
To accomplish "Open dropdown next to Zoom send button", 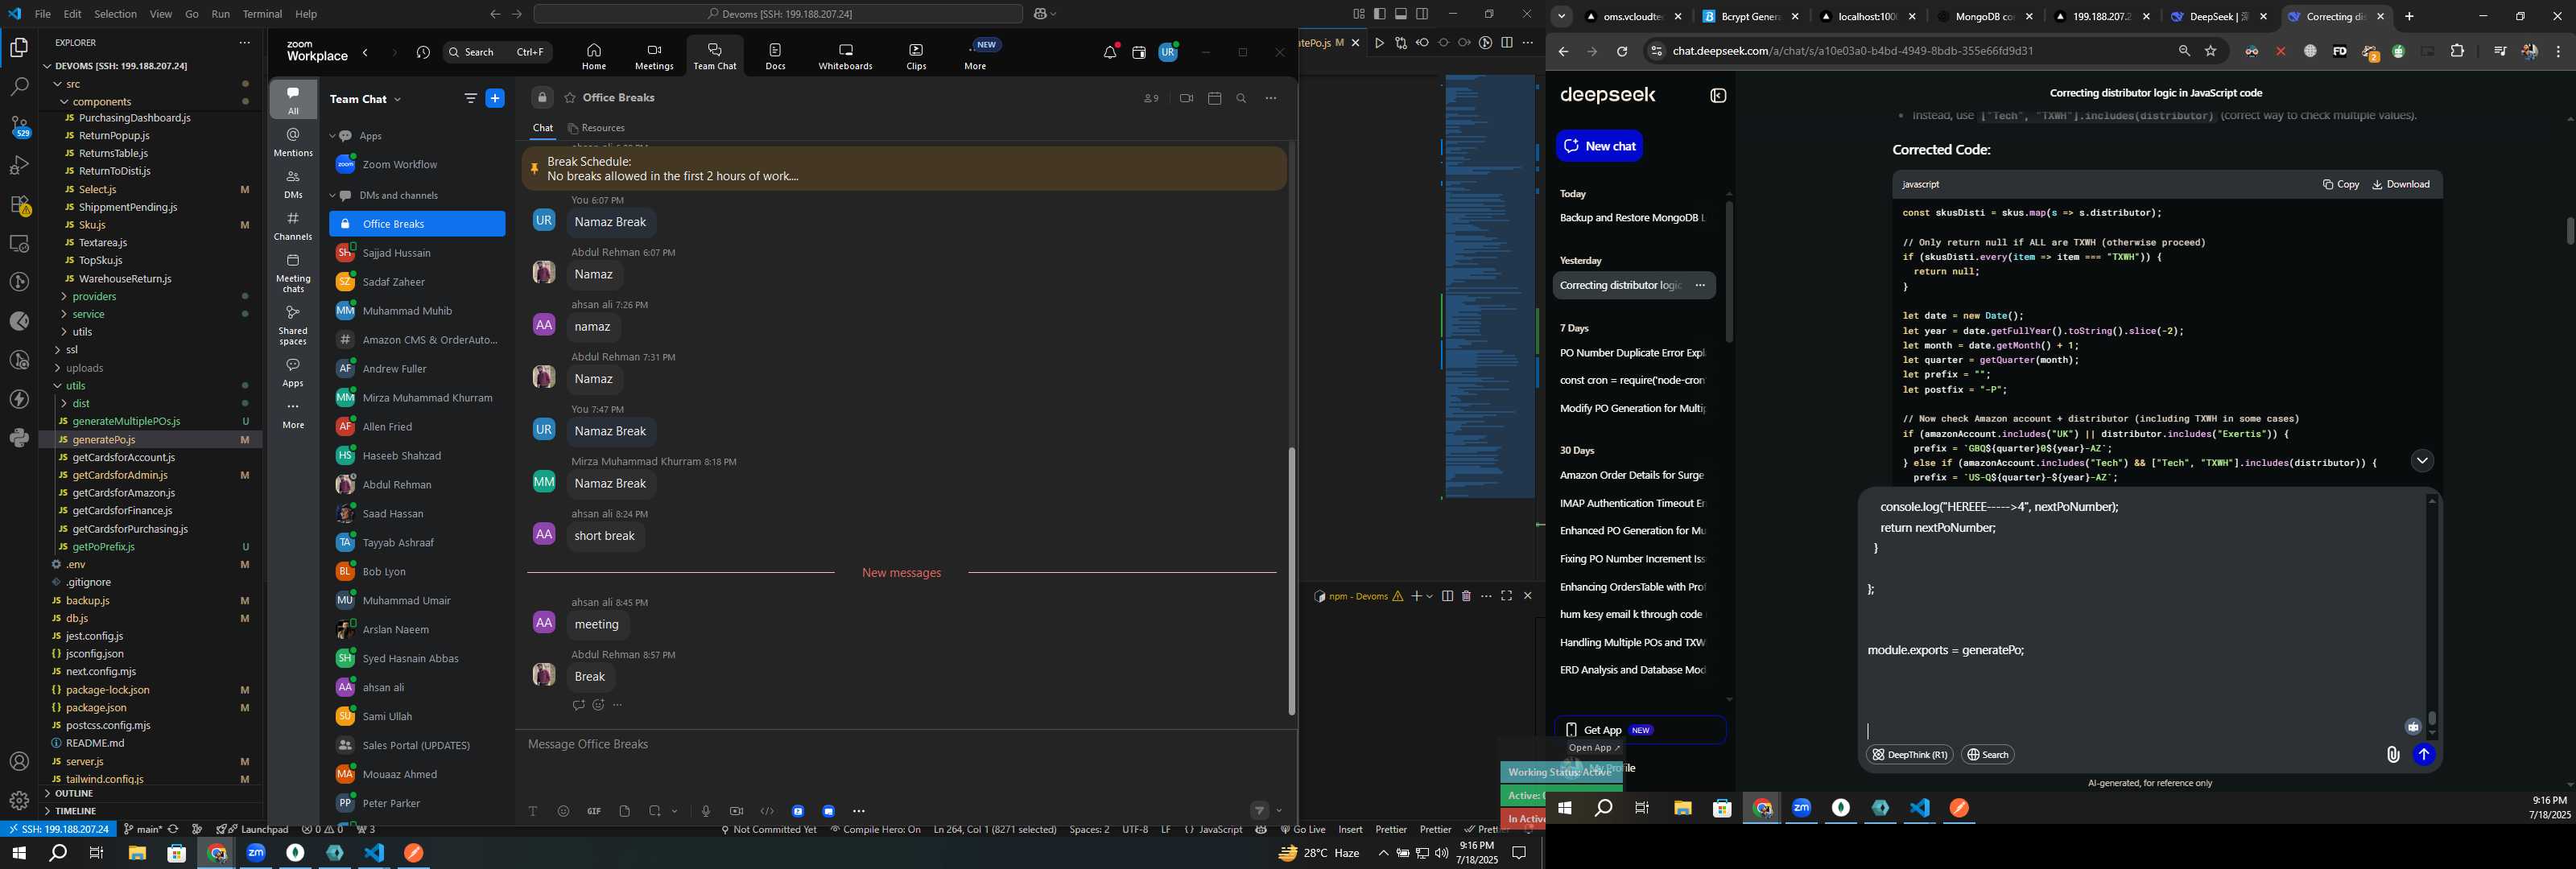I will 1280,811.
